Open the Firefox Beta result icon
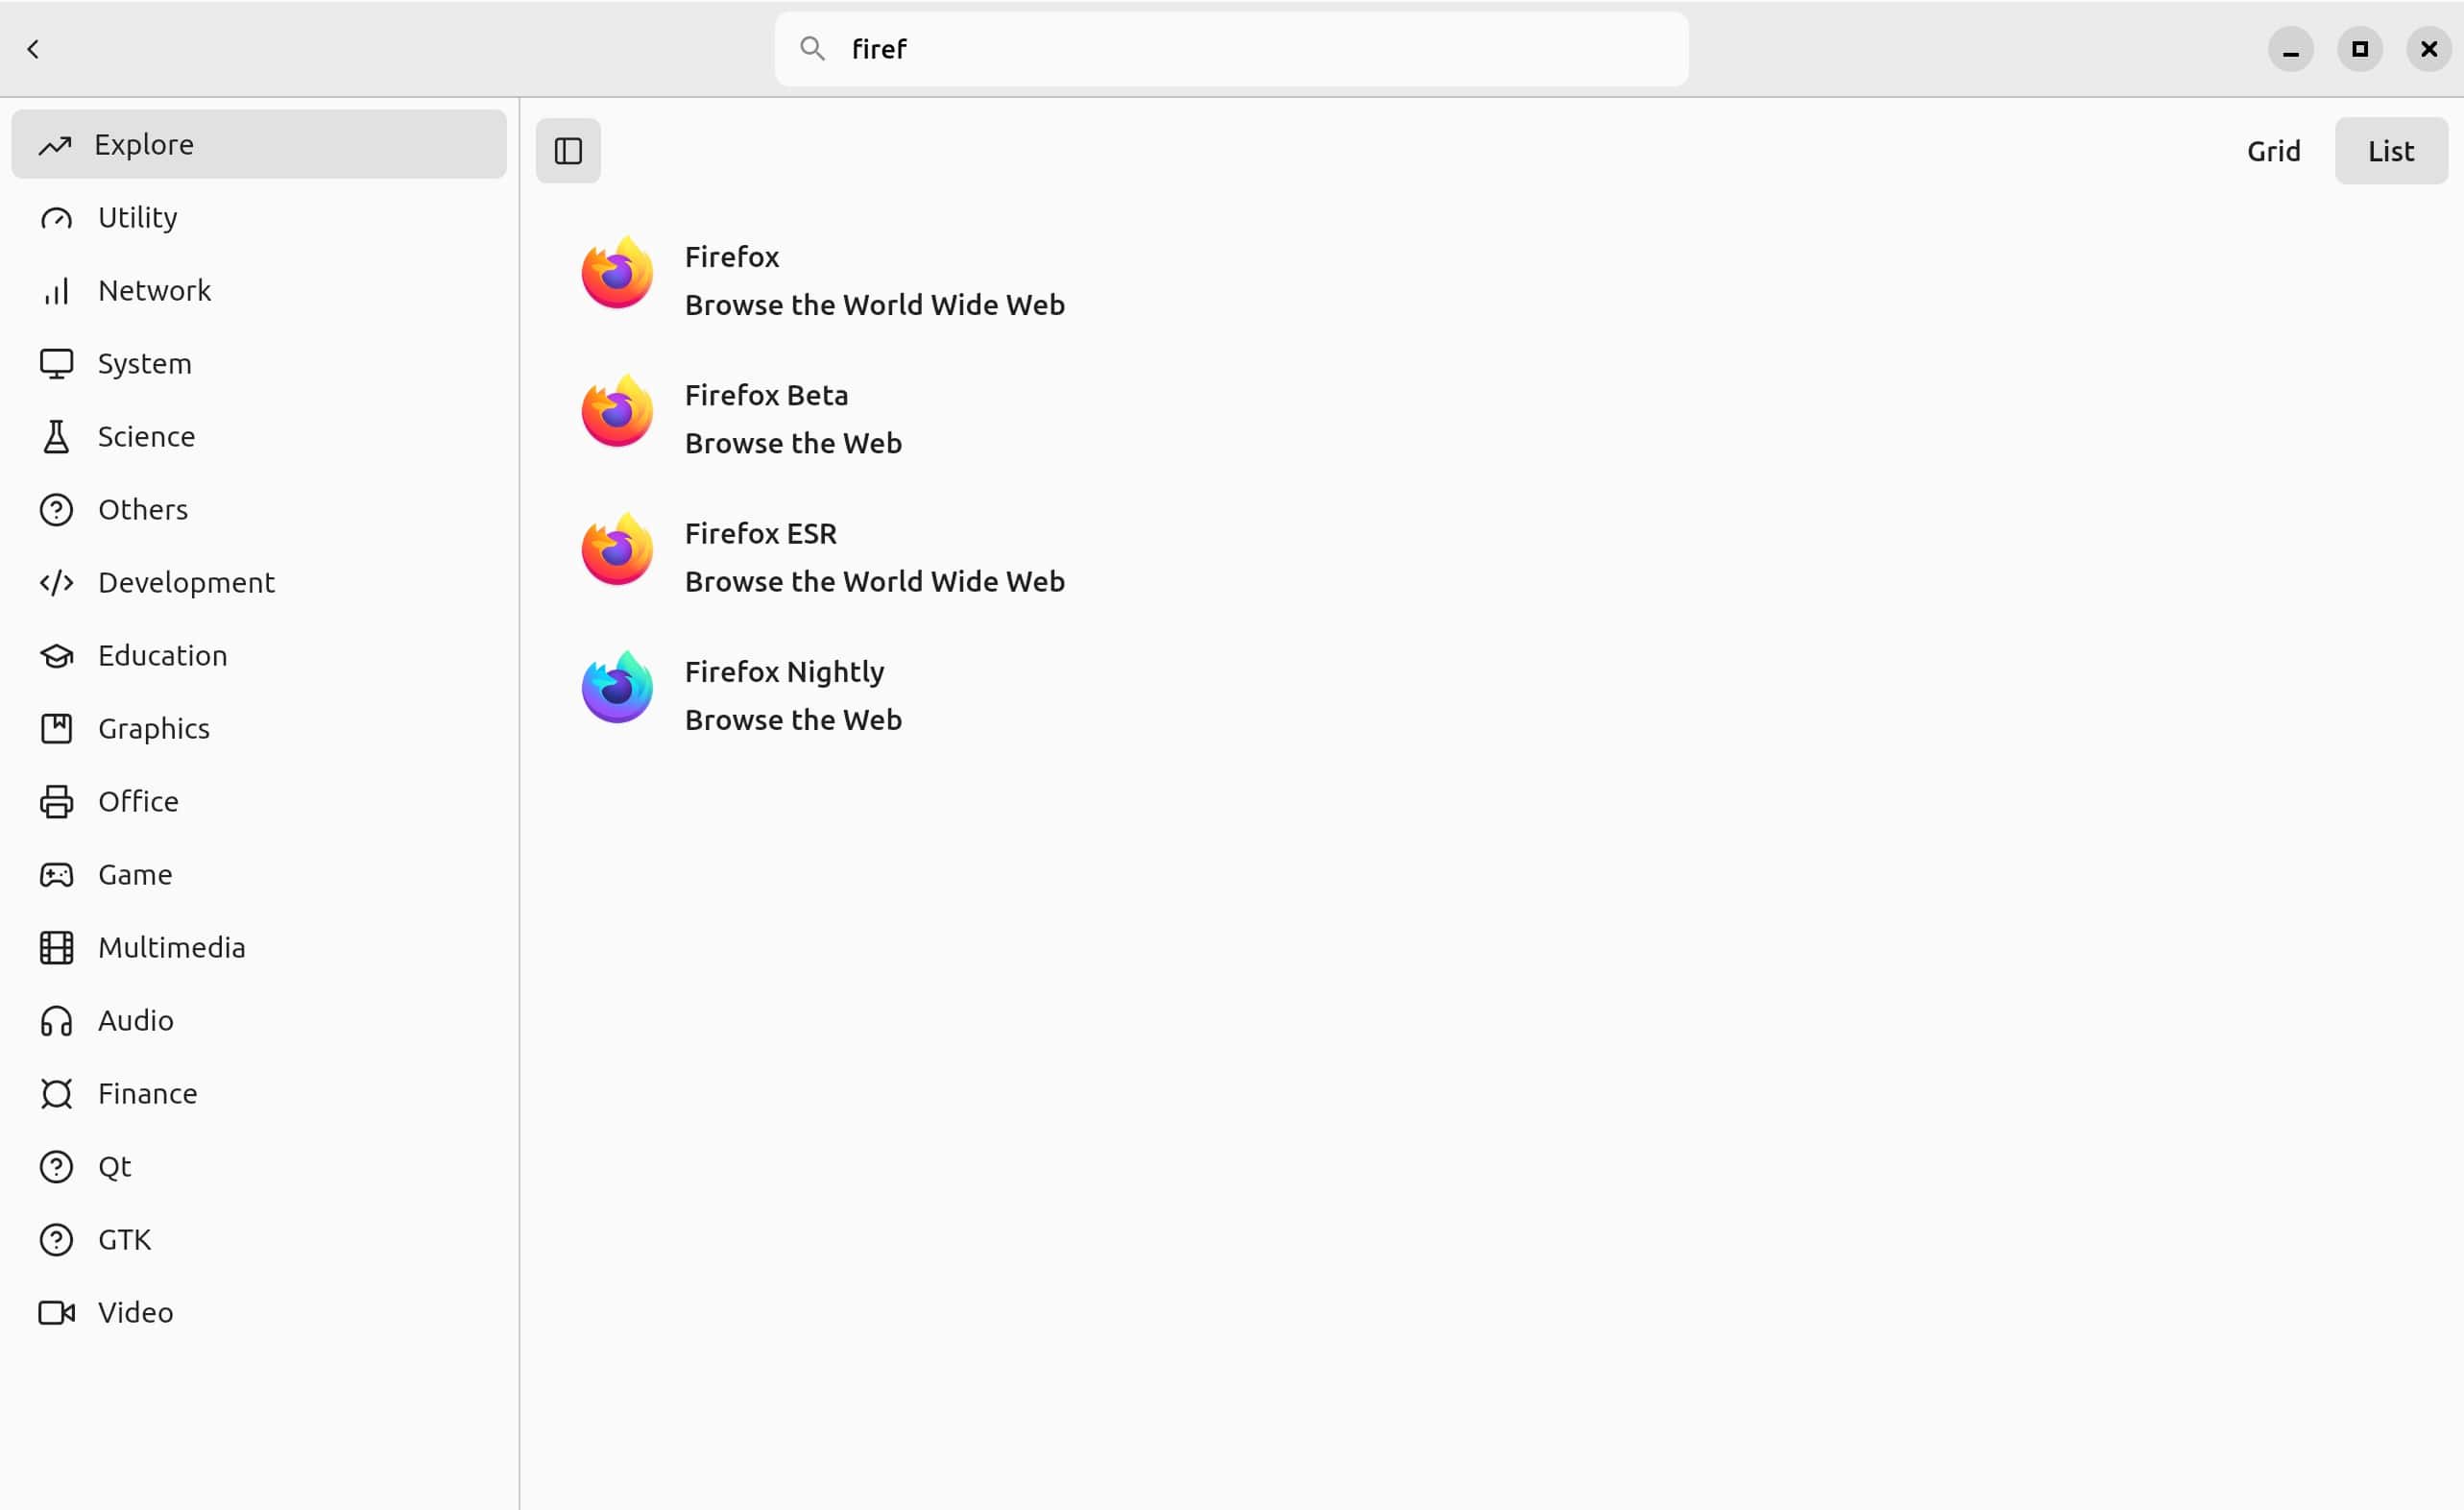The width and height of the screenshot is (2464, 1510). [x=617, y=412]
